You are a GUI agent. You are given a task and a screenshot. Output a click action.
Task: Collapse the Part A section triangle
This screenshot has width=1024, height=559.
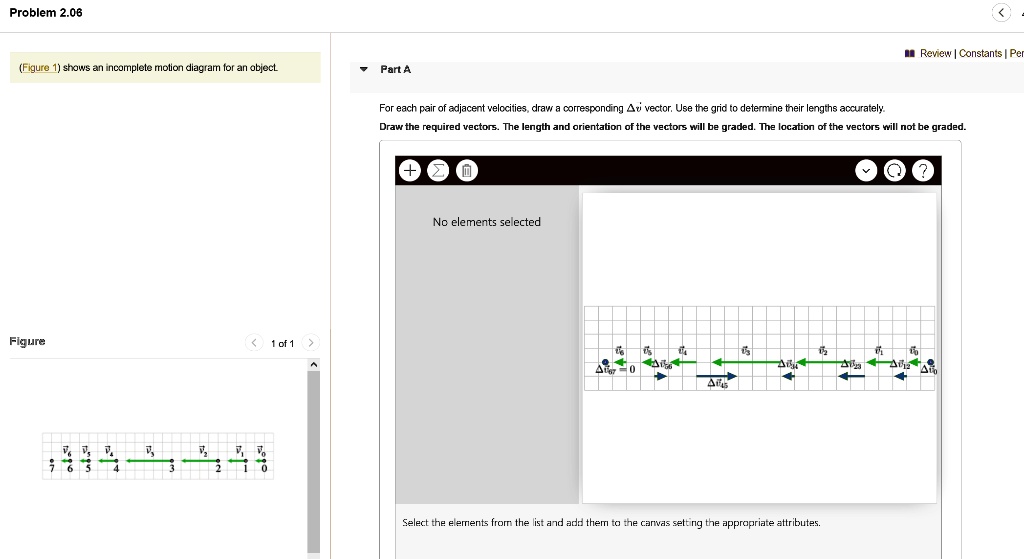pos(364,69)
